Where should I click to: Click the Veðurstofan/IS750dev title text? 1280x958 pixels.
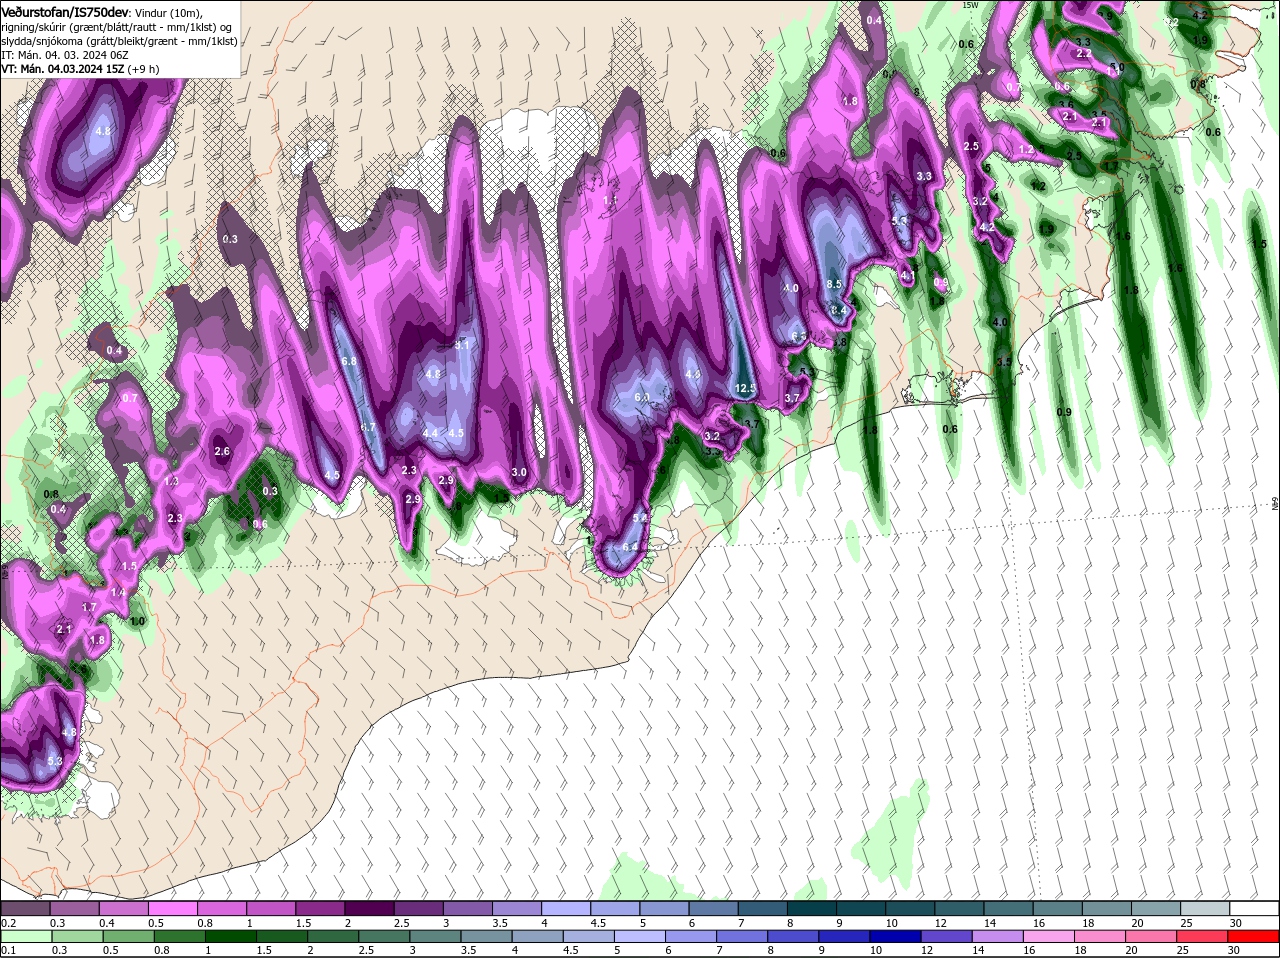[x=65, y=11]
